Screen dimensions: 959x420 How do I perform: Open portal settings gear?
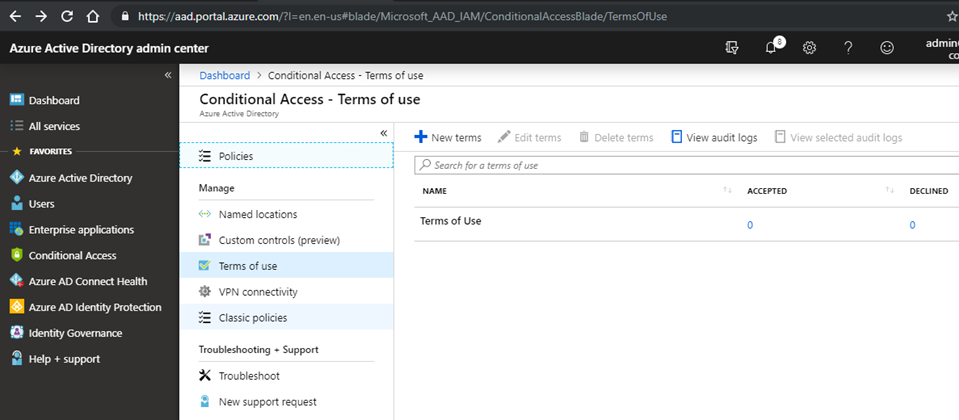[809, 48]
